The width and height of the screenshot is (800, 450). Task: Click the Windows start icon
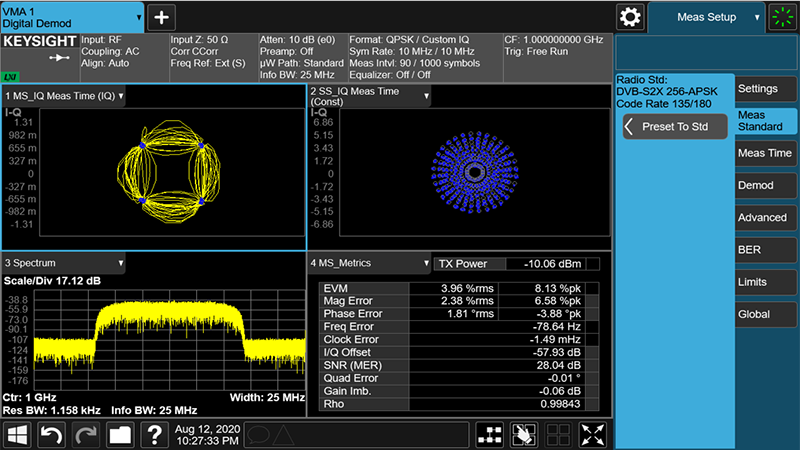(20, 434)
